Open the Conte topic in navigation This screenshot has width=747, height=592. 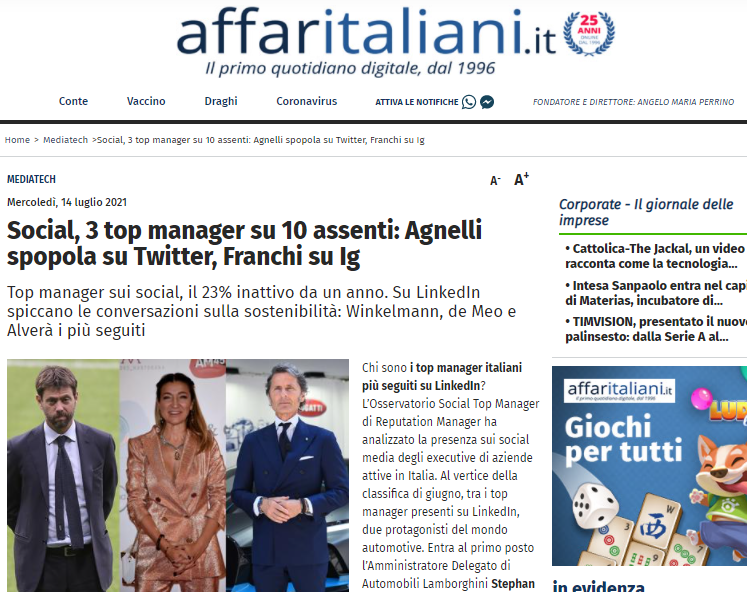coord(73,101)
